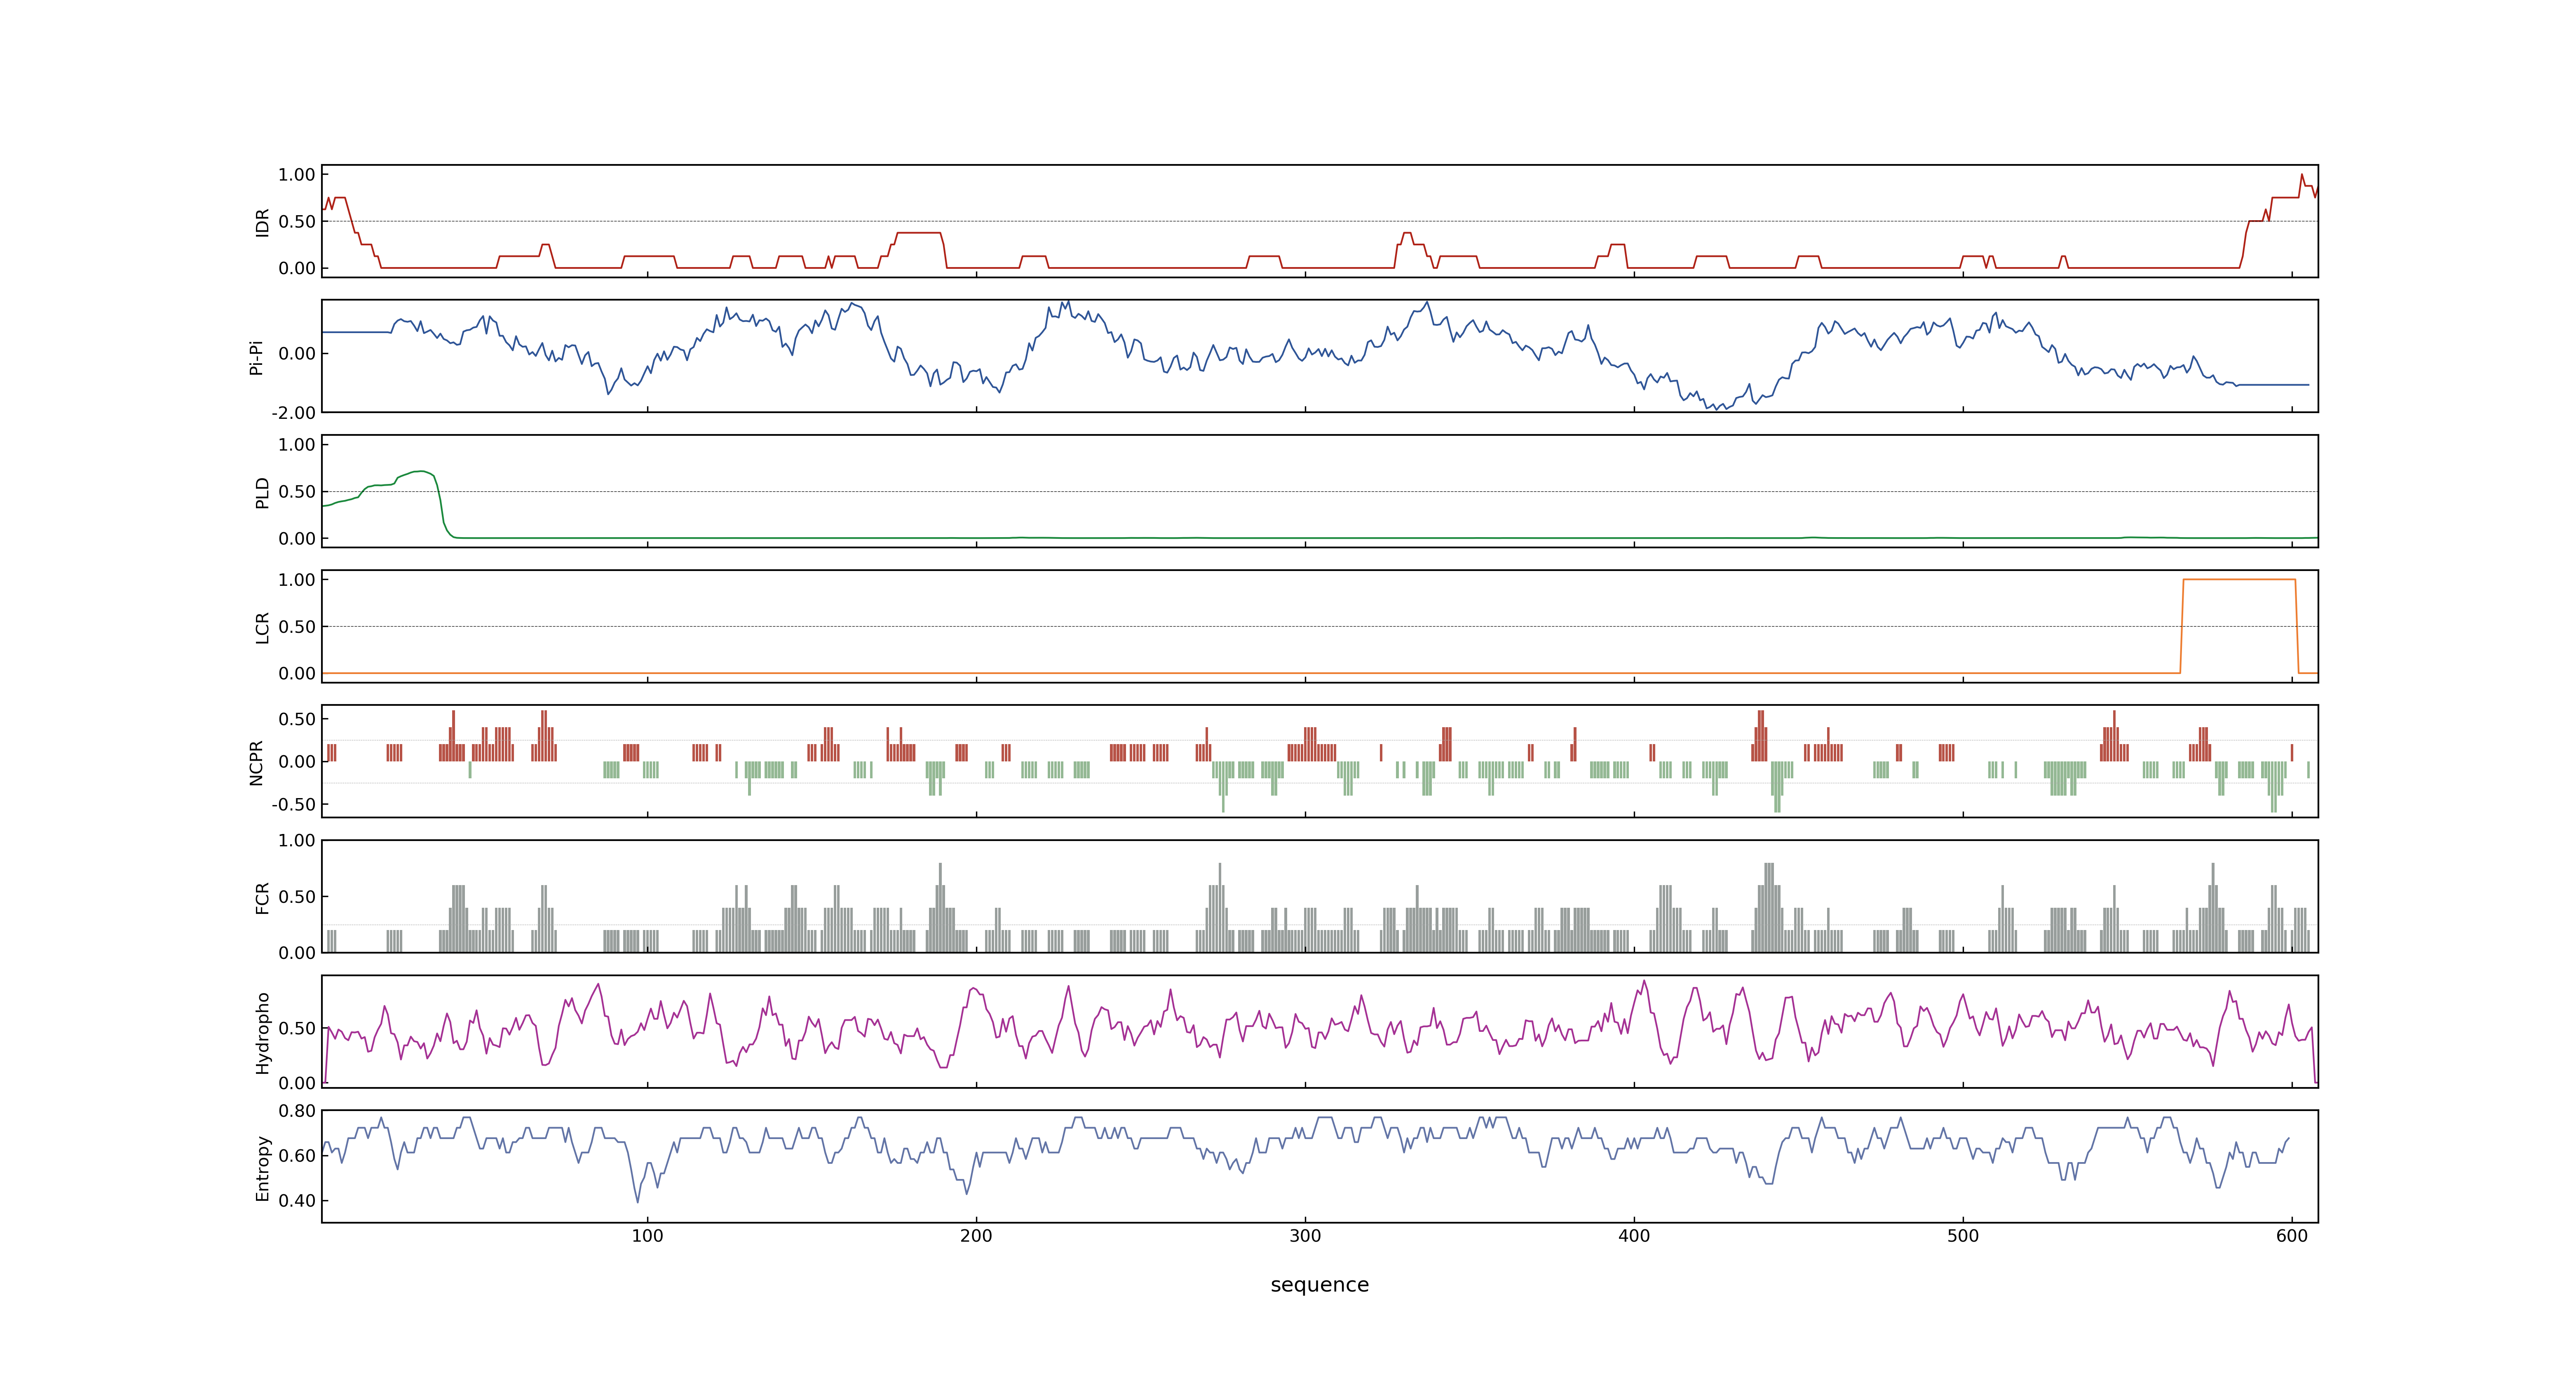This screenshot has height=1374, width=2576.
Task: Click the -2.00 tick of Pi-Pi panel
Action: pyautogui.click(x=293, y=413)
